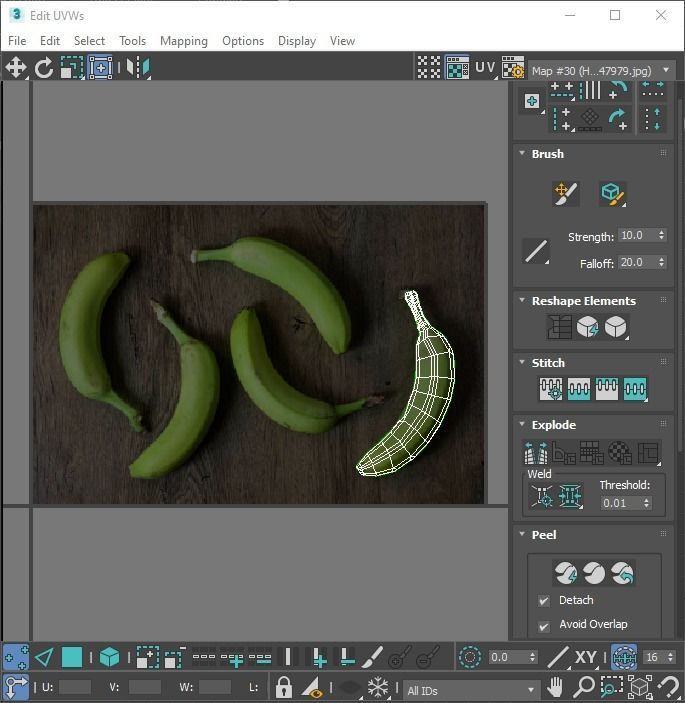Toggle the soft selection circle icon
685x703 pixels.
[470, 657]
